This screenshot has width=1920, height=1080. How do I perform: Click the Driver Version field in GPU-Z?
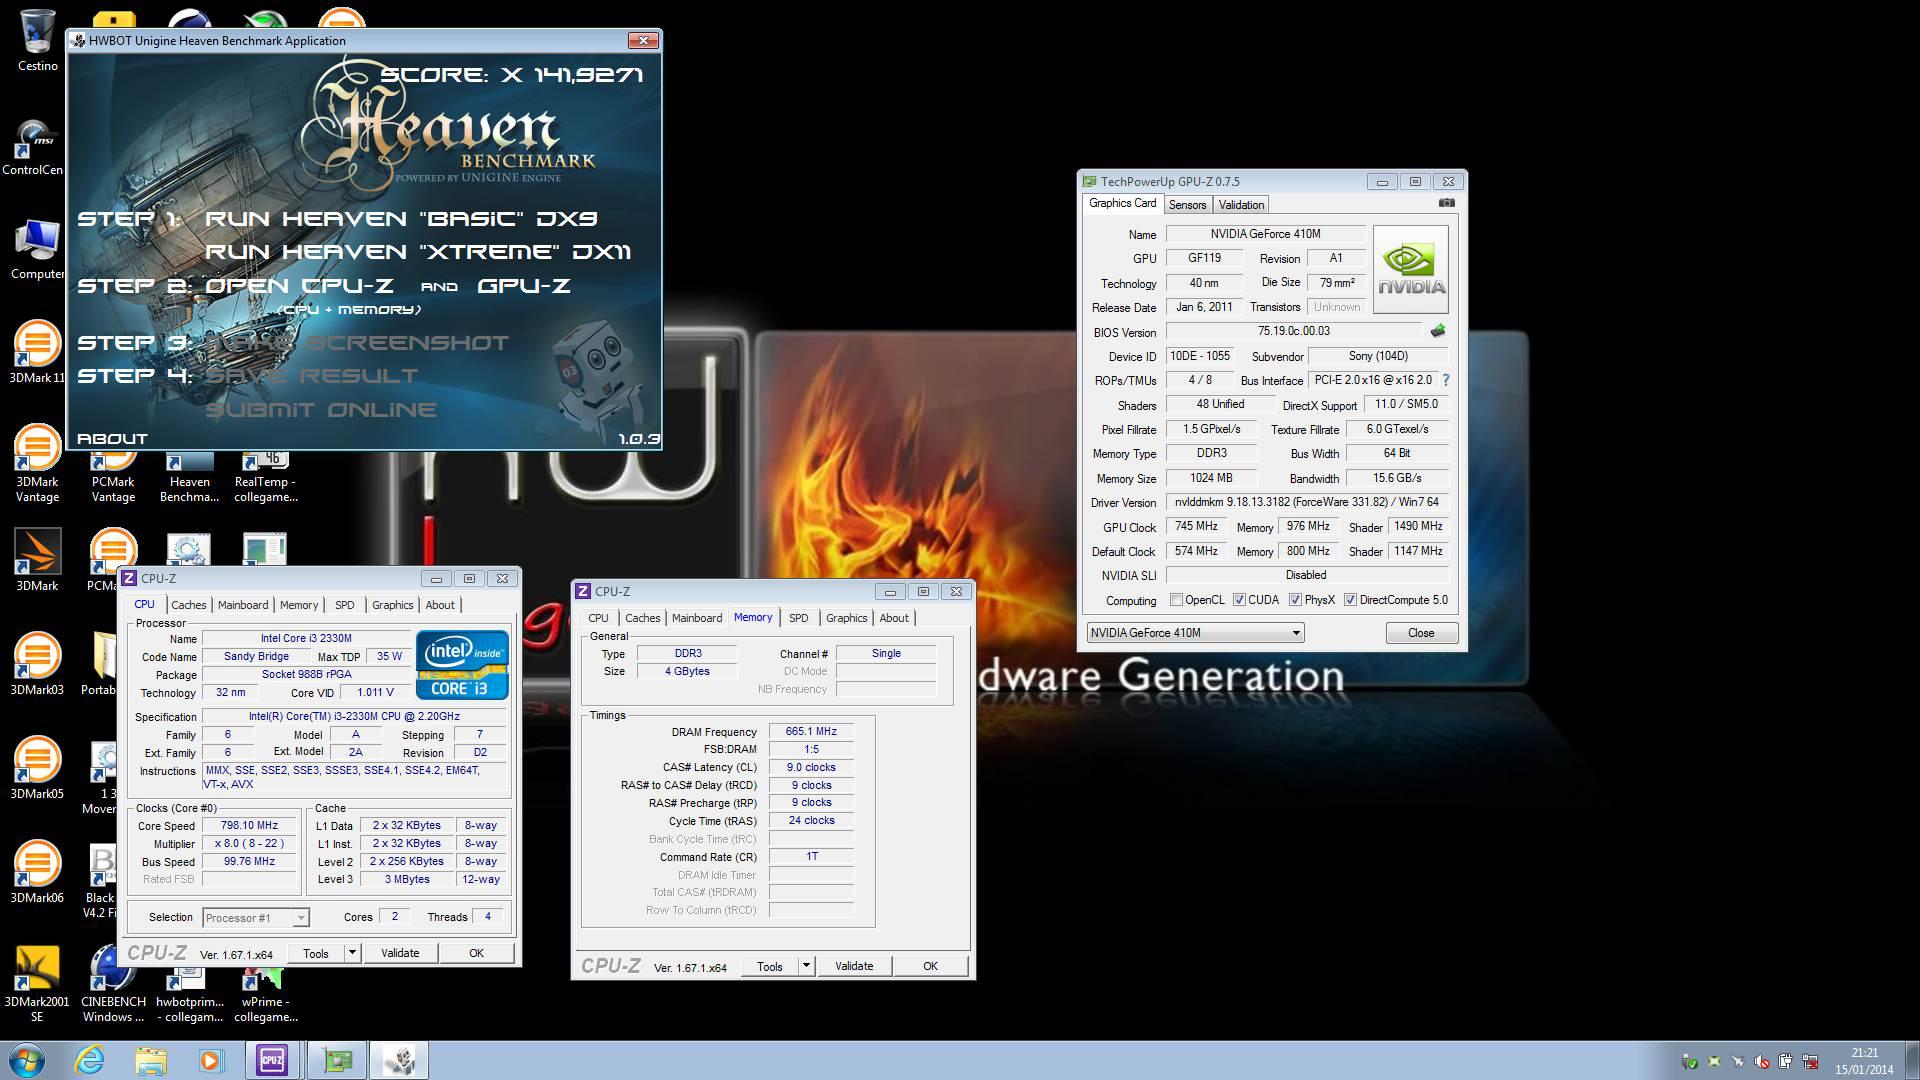[x=1307, y=502]
